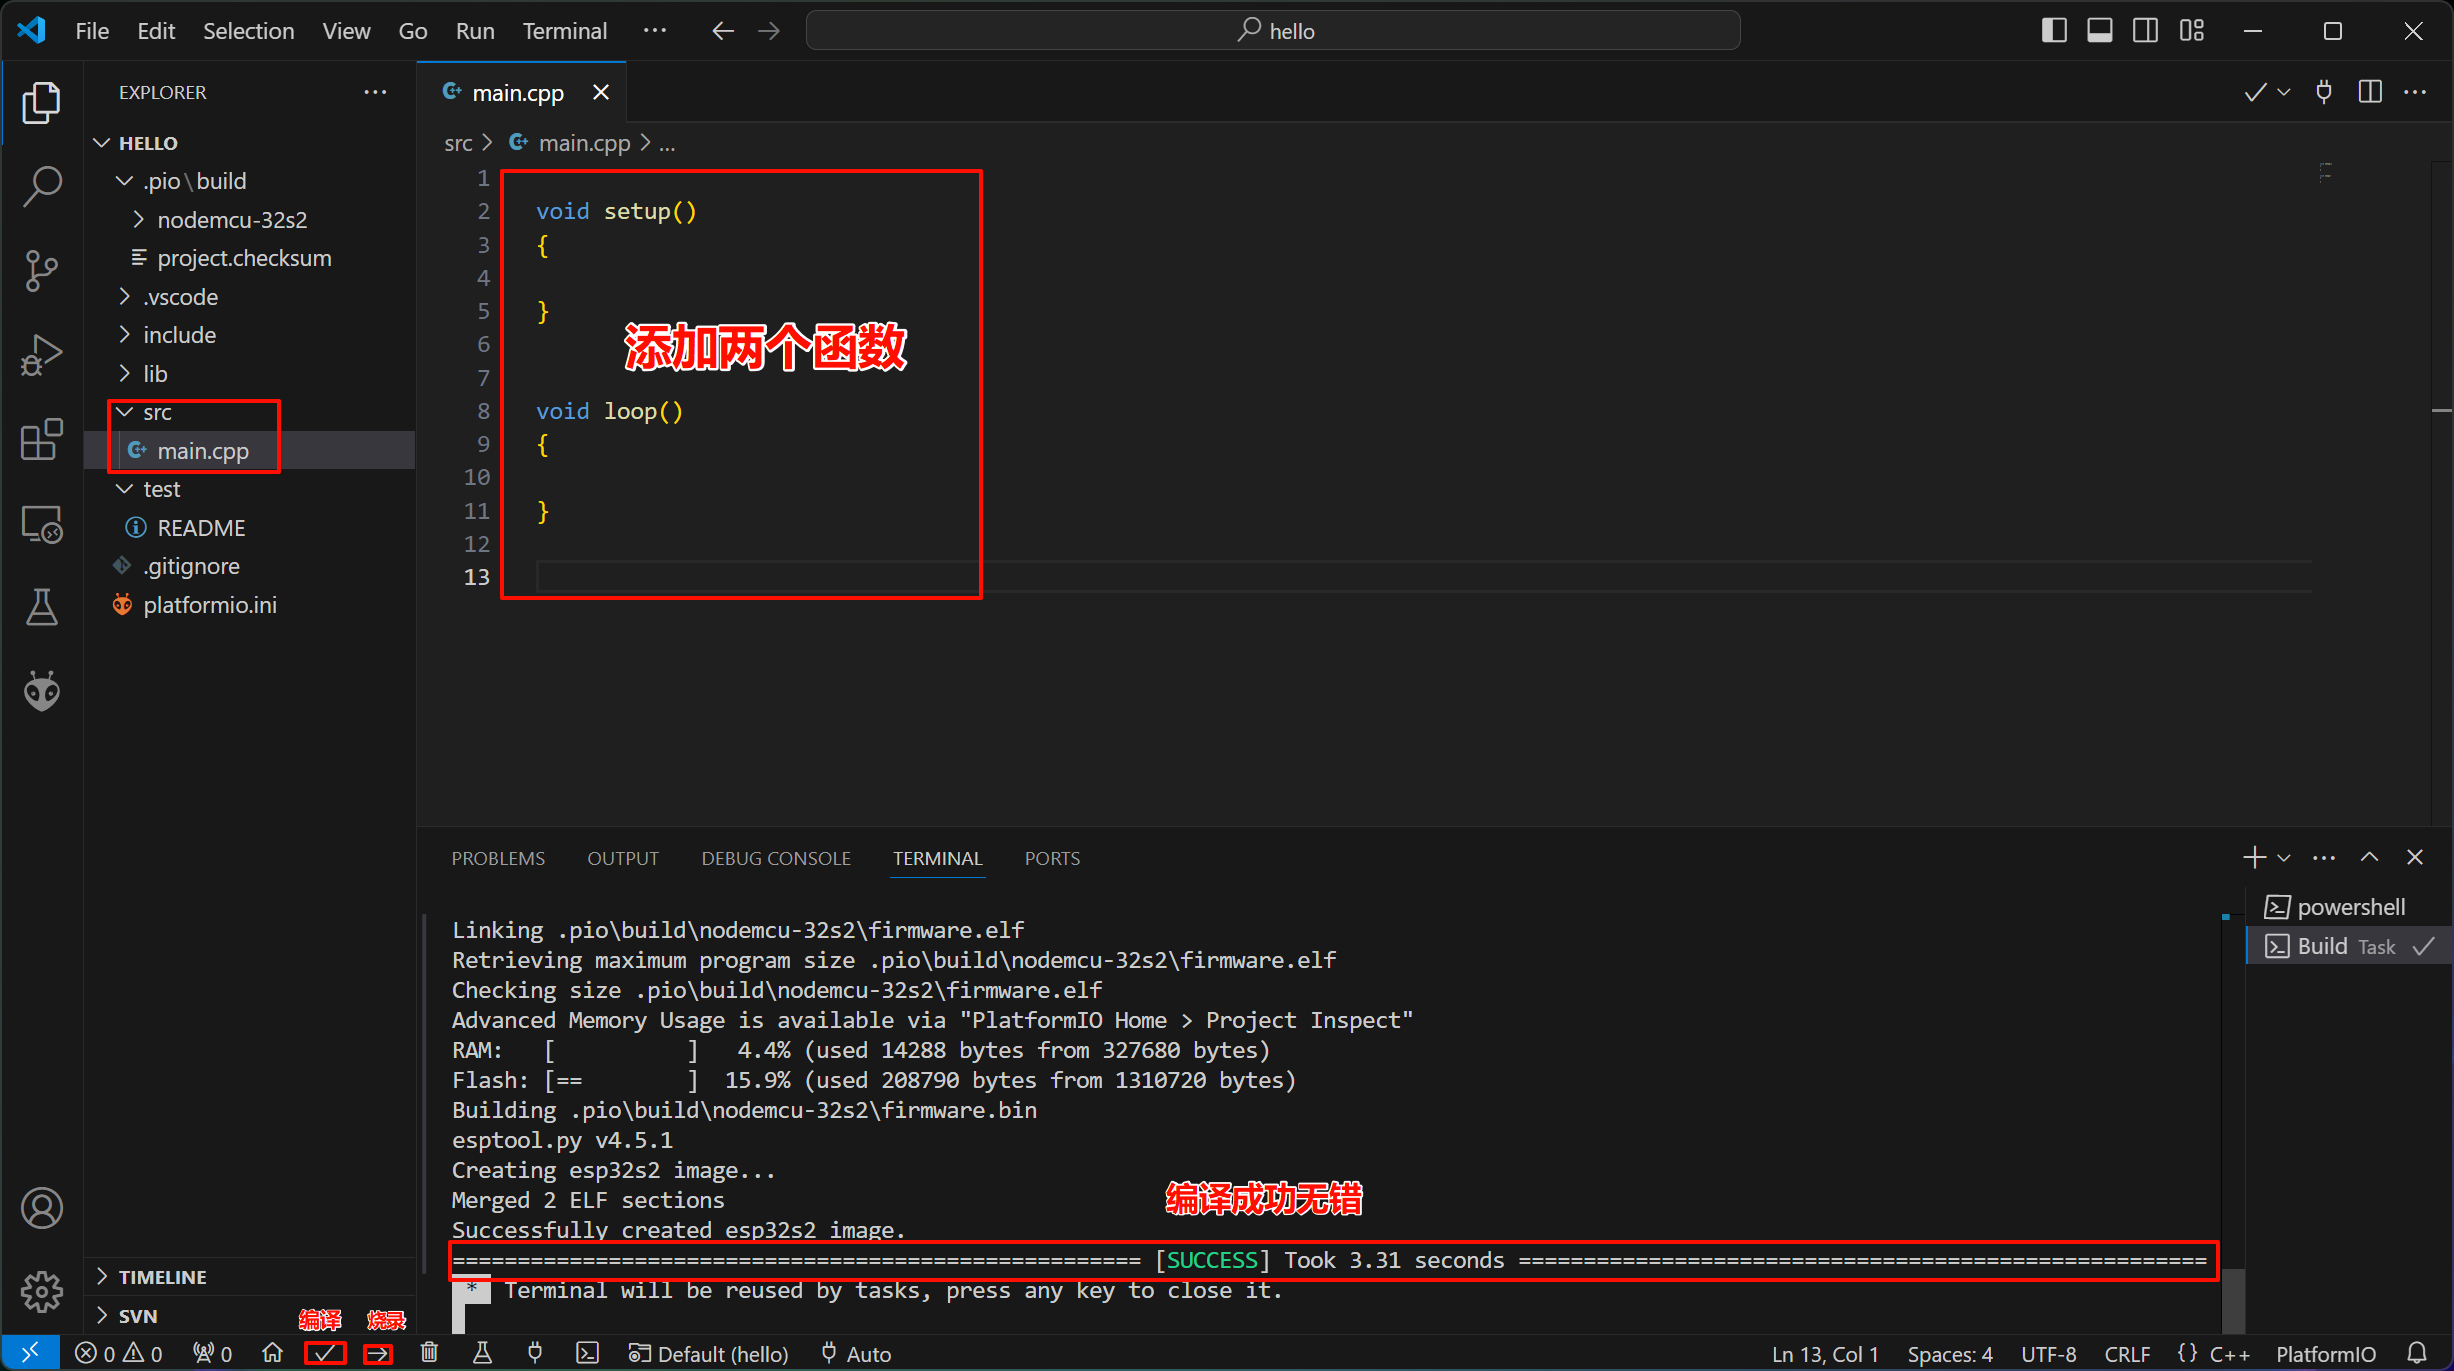Click the C++ language mode indicator
Image resolution: width=2454 pixels, height=1371 pixels.
[x=2229, y=1353]
